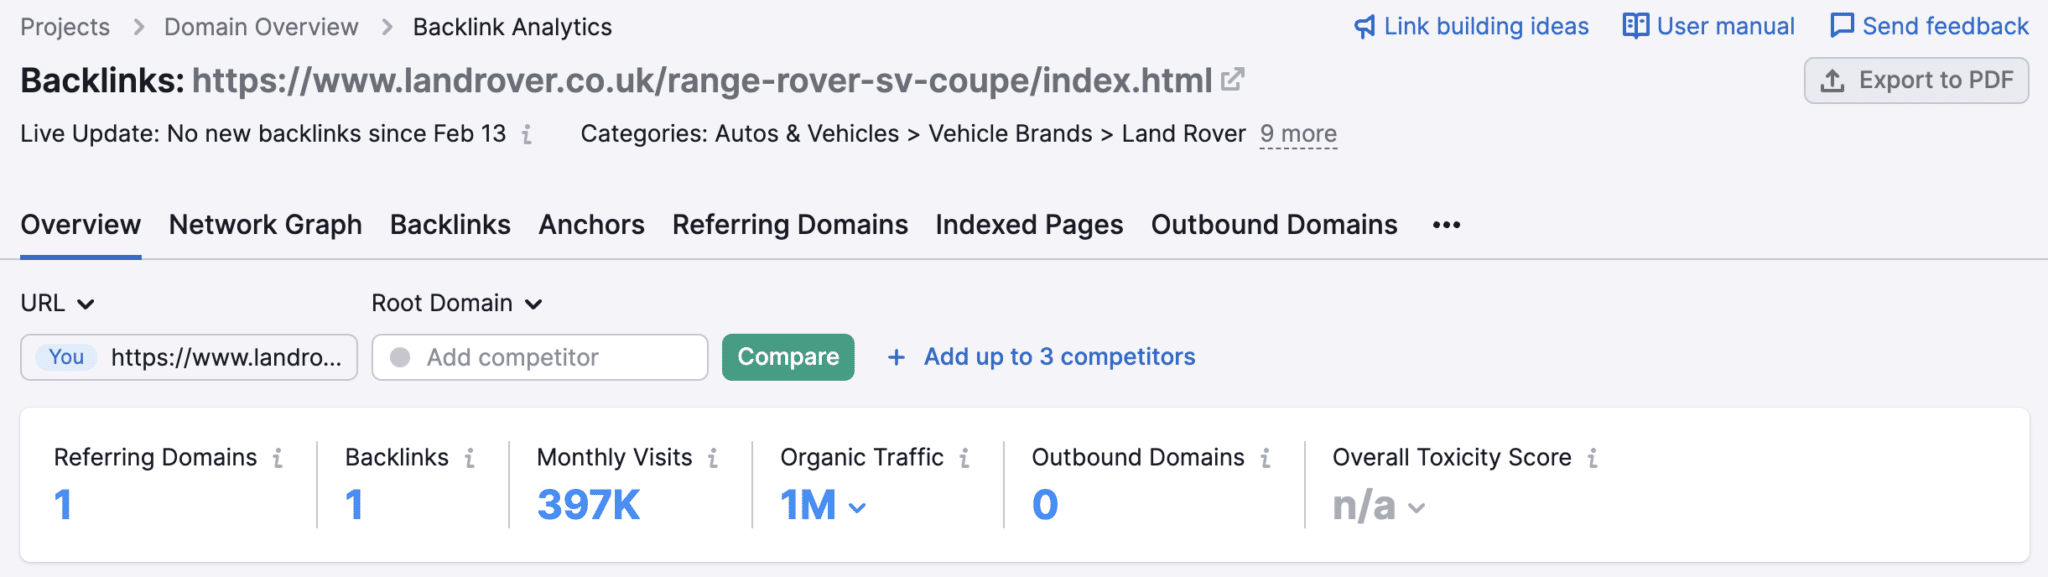Open the Anchors tab
Image resolution: width=2048 pixels, height=577 pixels.
[592, 225]
